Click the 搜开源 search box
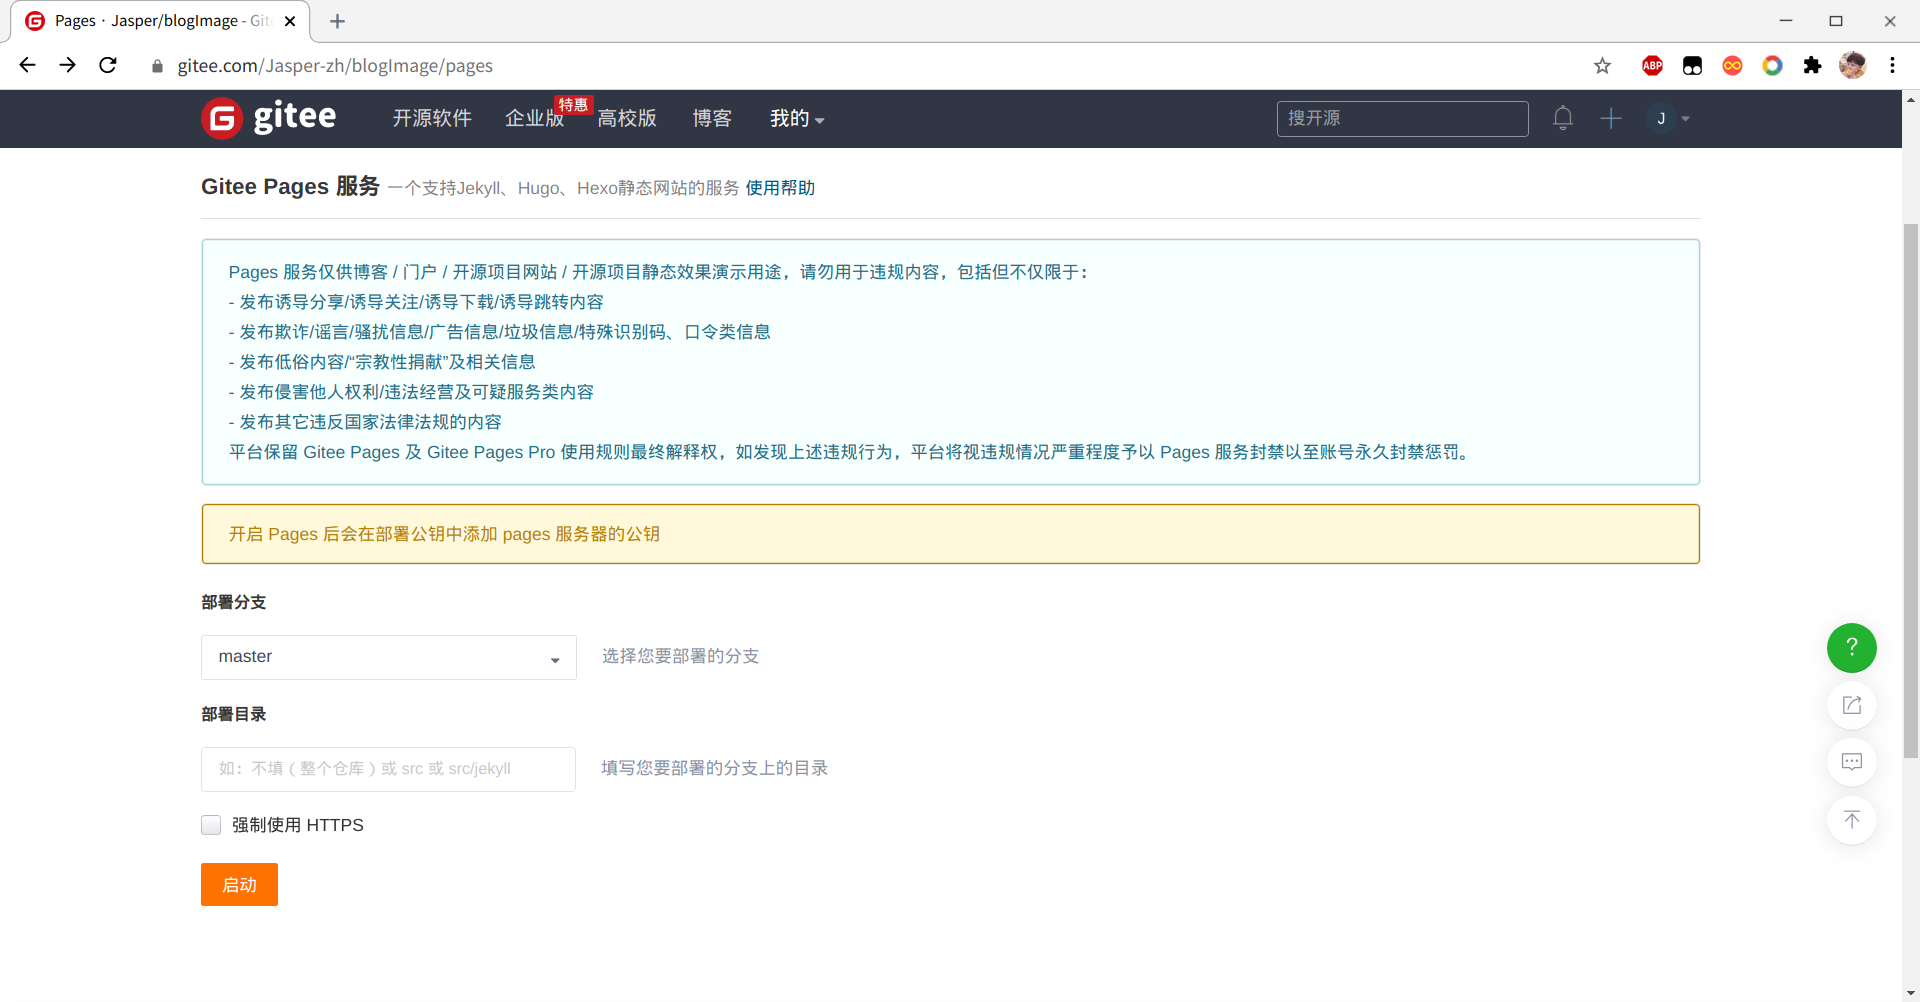This screenshot has width=1920, height=1002. (1401, 118)
